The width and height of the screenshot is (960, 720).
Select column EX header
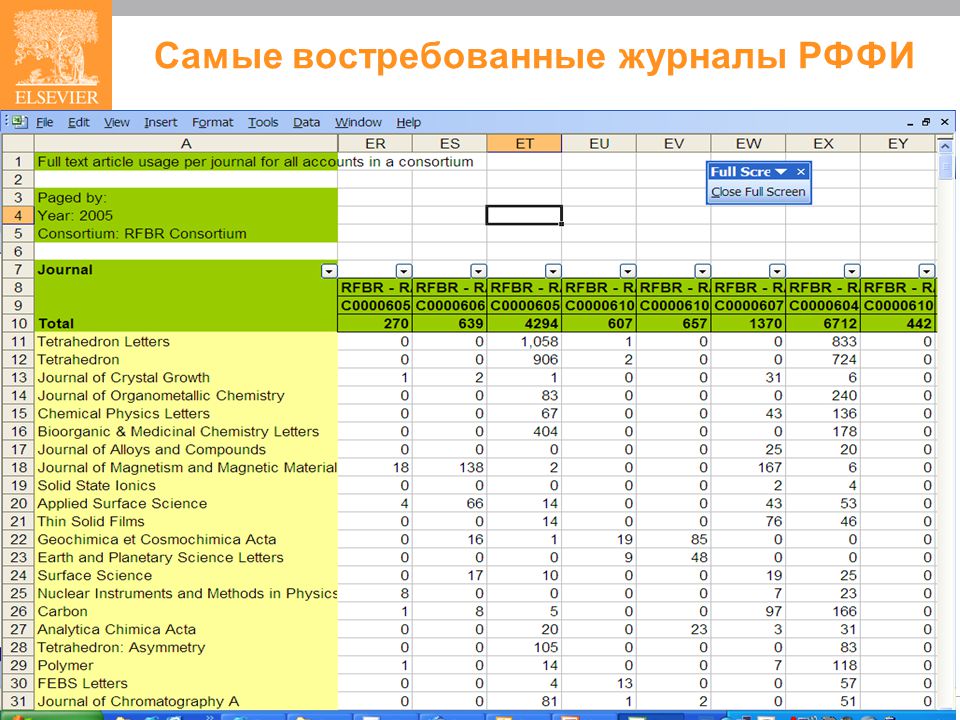[x=823, y=143]
